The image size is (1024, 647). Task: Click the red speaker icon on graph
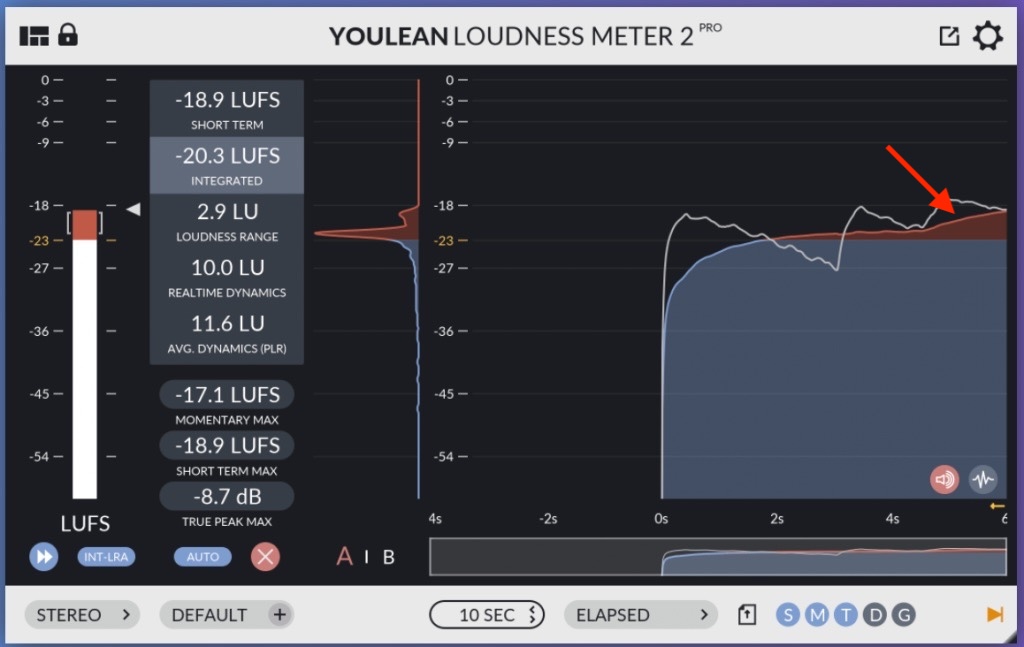(944, 480)
